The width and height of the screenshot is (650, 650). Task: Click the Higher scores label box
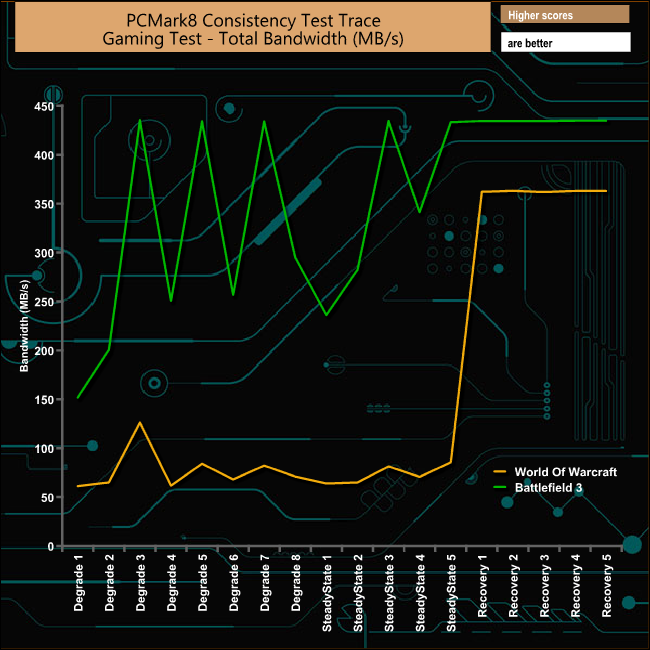(x=565, y=15)
